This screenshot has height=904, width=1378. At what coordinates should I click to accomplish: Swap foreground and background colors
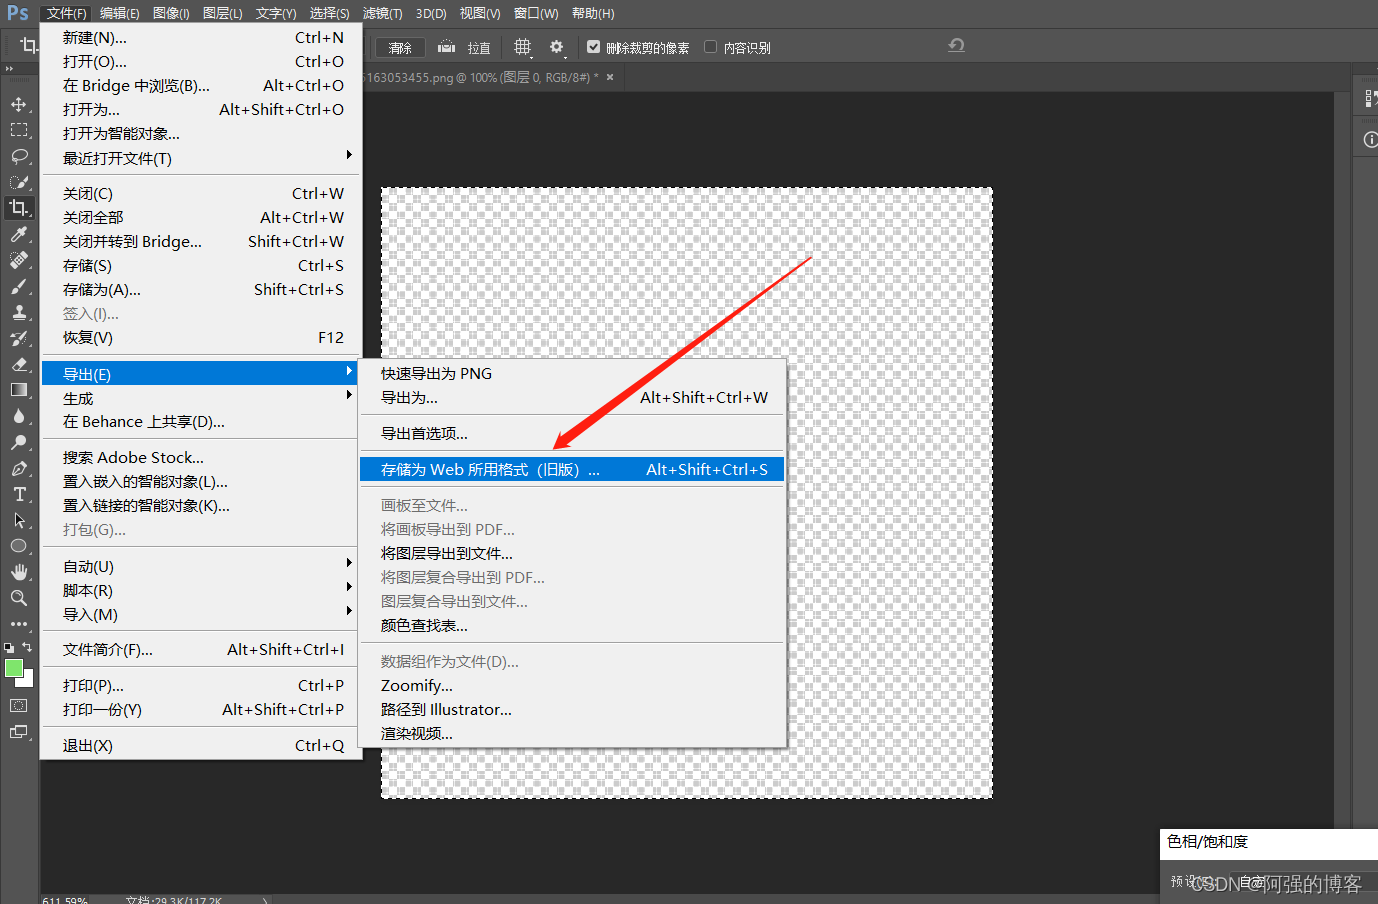pyautogui.click(x=28, y=647)
